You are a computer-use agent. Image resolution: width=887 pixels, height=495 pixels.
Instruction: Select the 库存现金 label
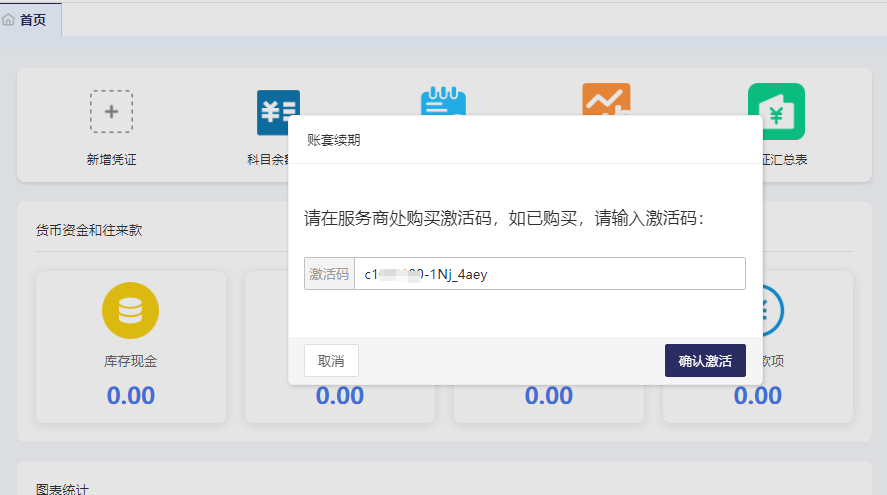pyautogui.click(x=131, y=361)
